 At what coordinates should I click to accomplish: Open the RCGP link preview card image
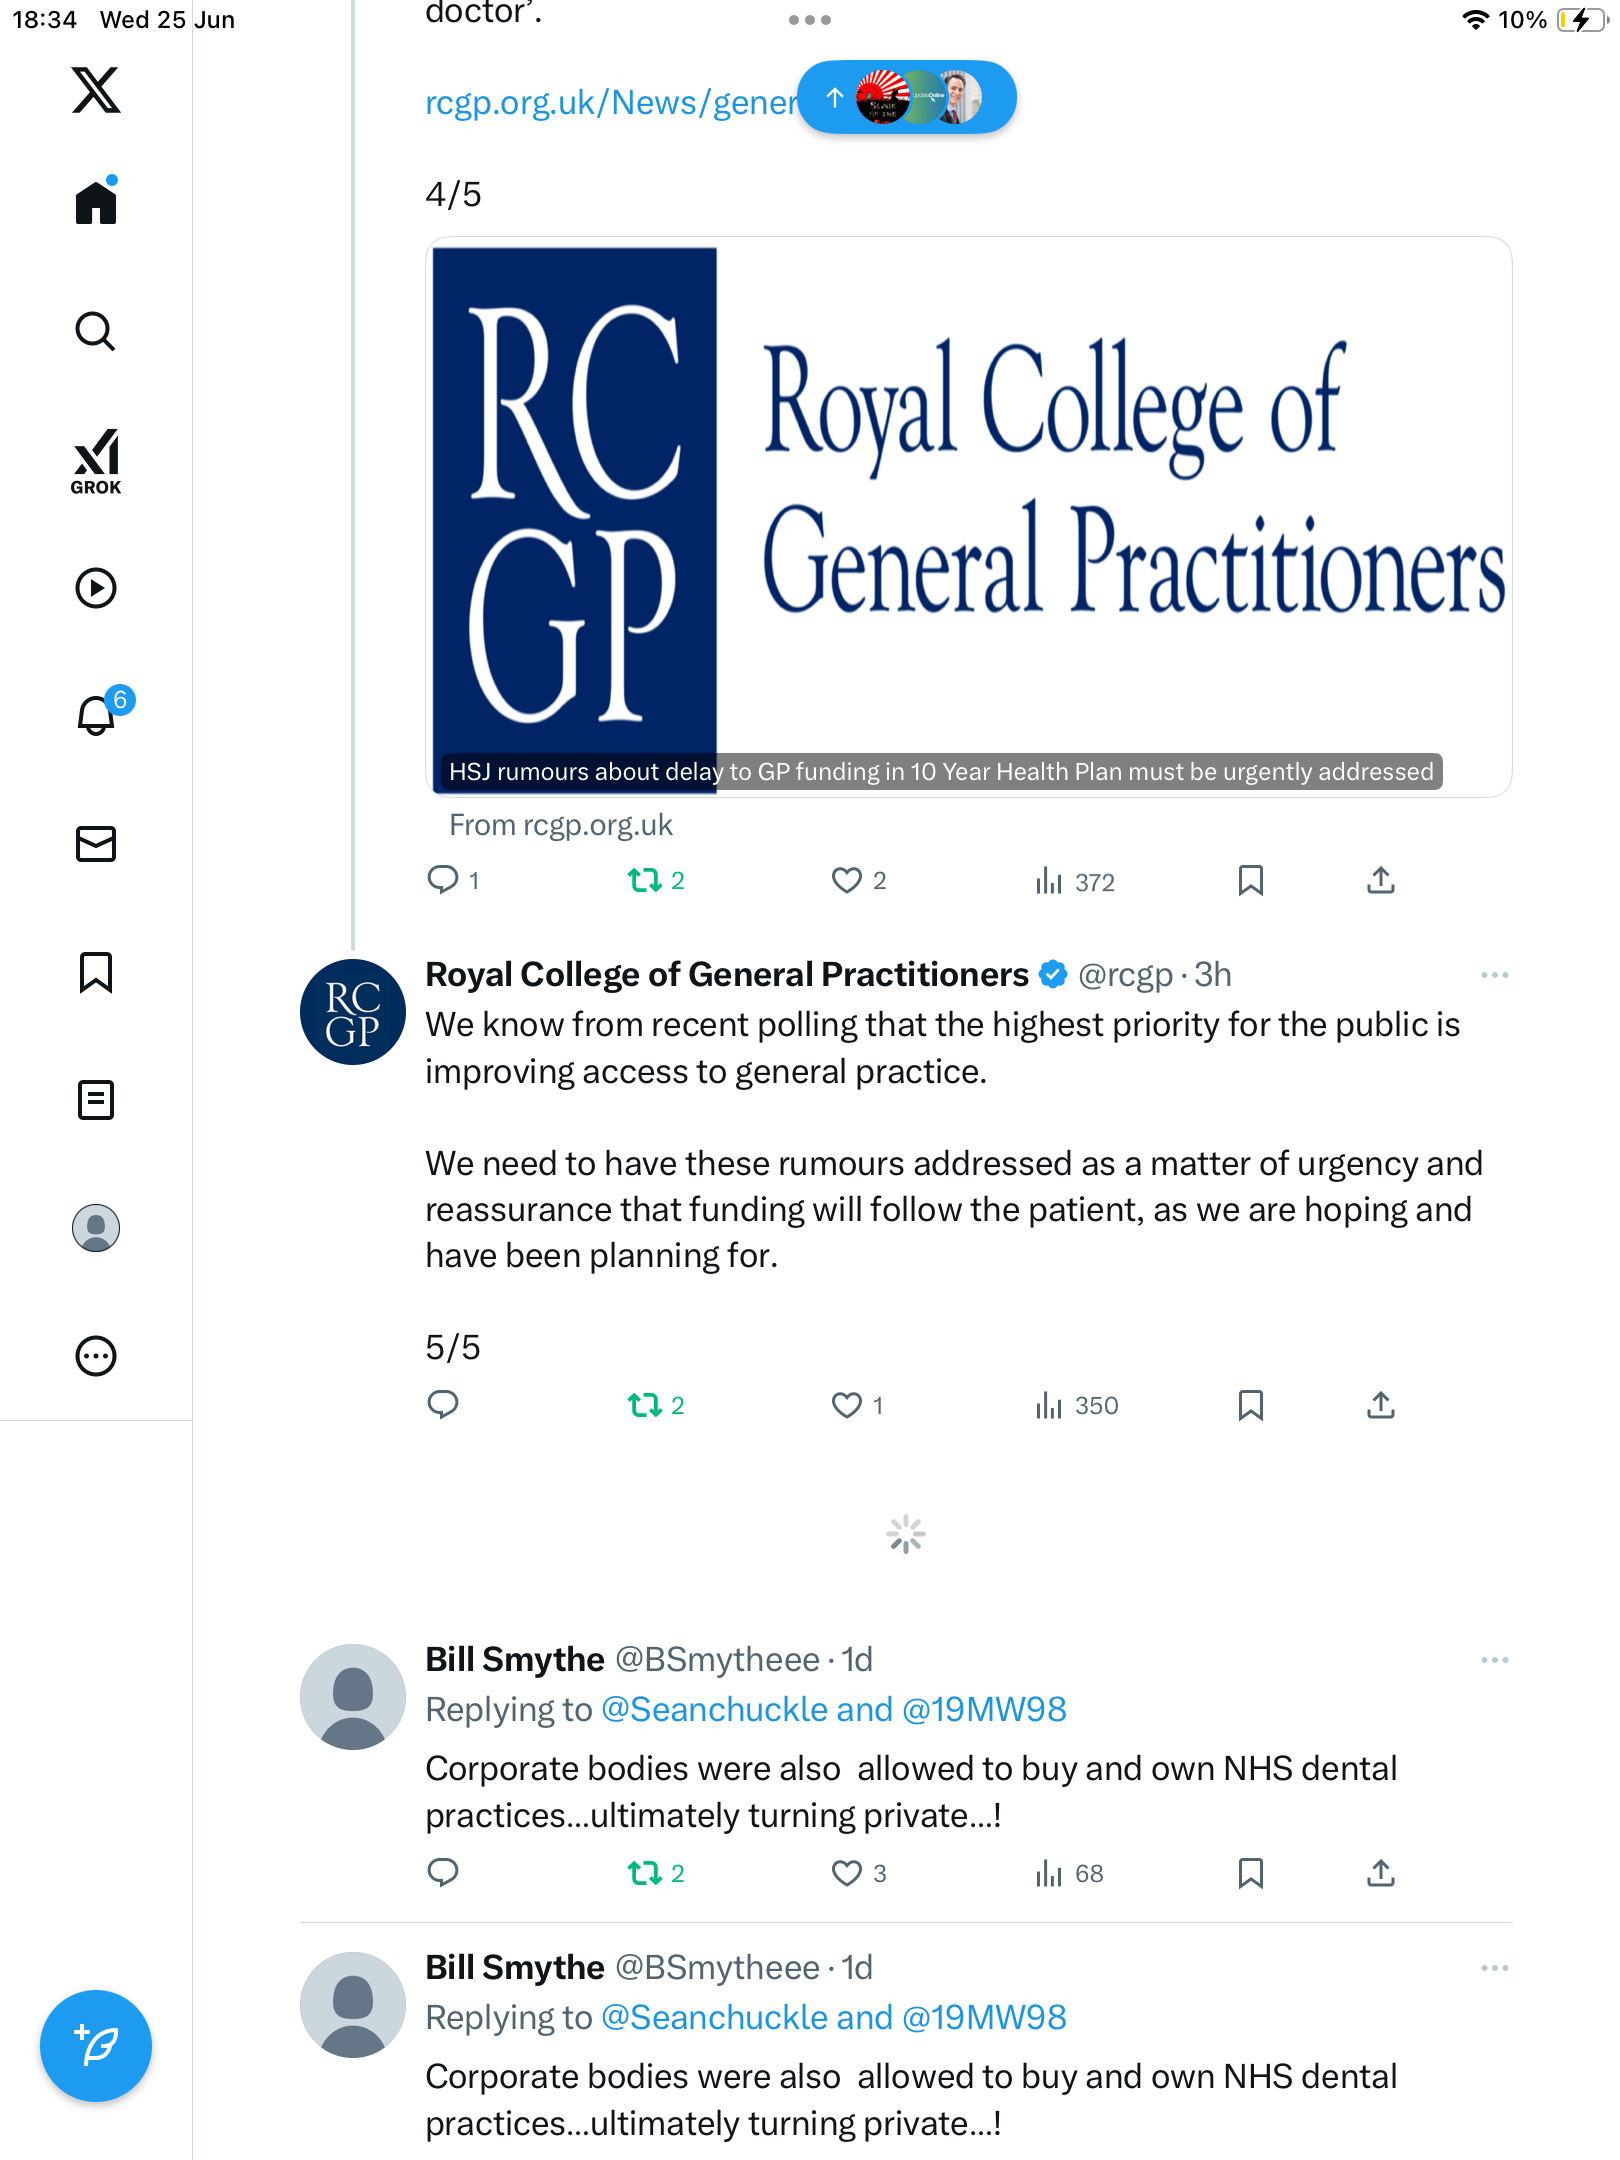[968, 516]
